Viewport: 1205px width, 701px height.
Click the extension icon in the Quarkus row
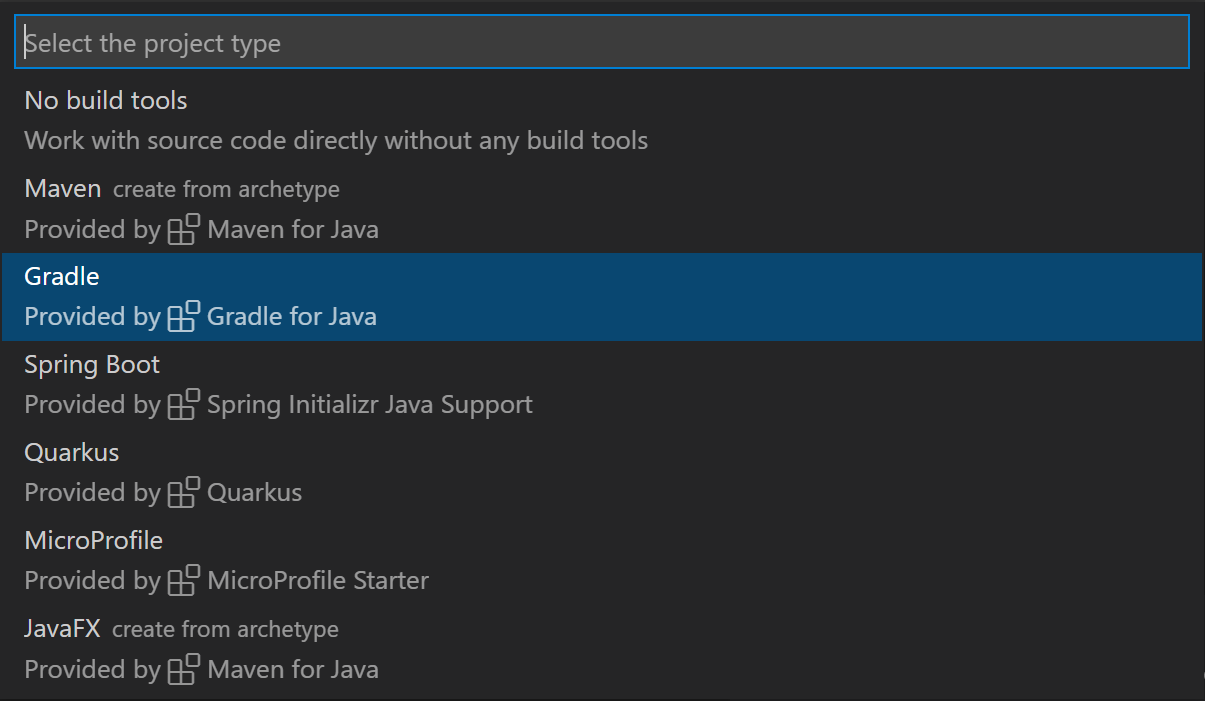[184, 493]
